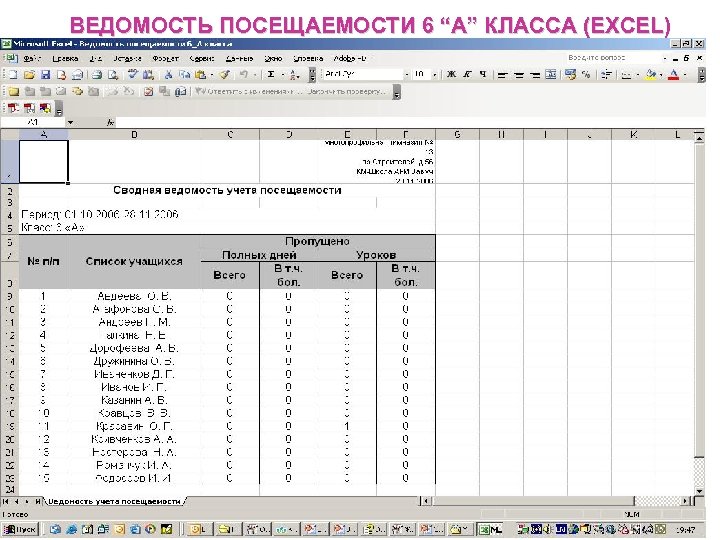This screenshot has width=720, height=540.
Task: Click the vertical scrollbar down arrow
Action: (x=699, y=491)
